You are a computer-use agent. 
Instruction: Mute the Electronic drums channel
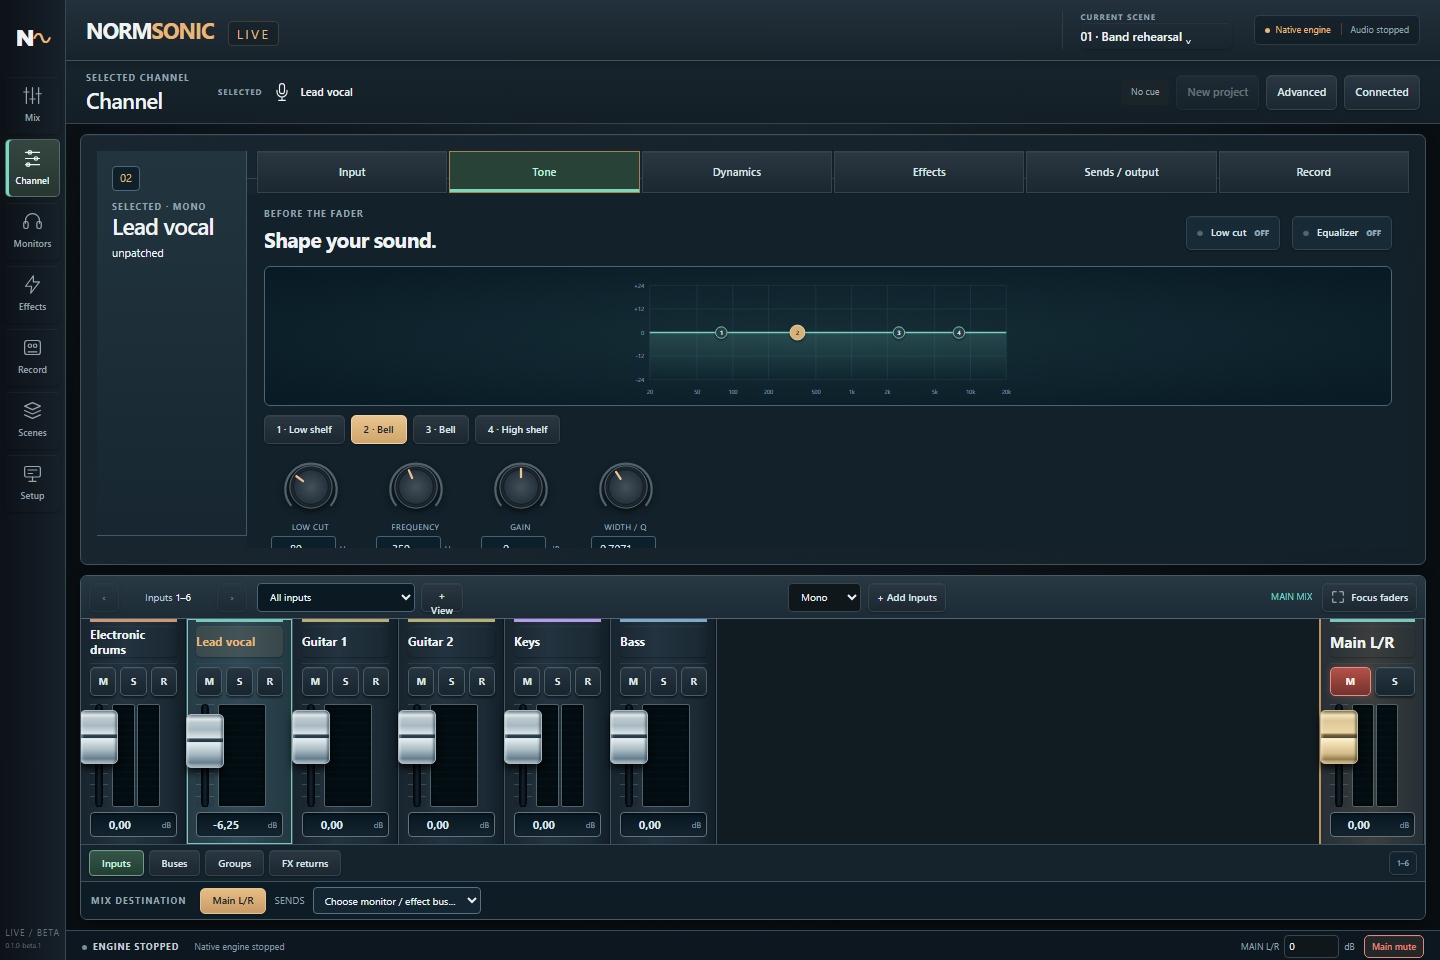coord(103,681)
